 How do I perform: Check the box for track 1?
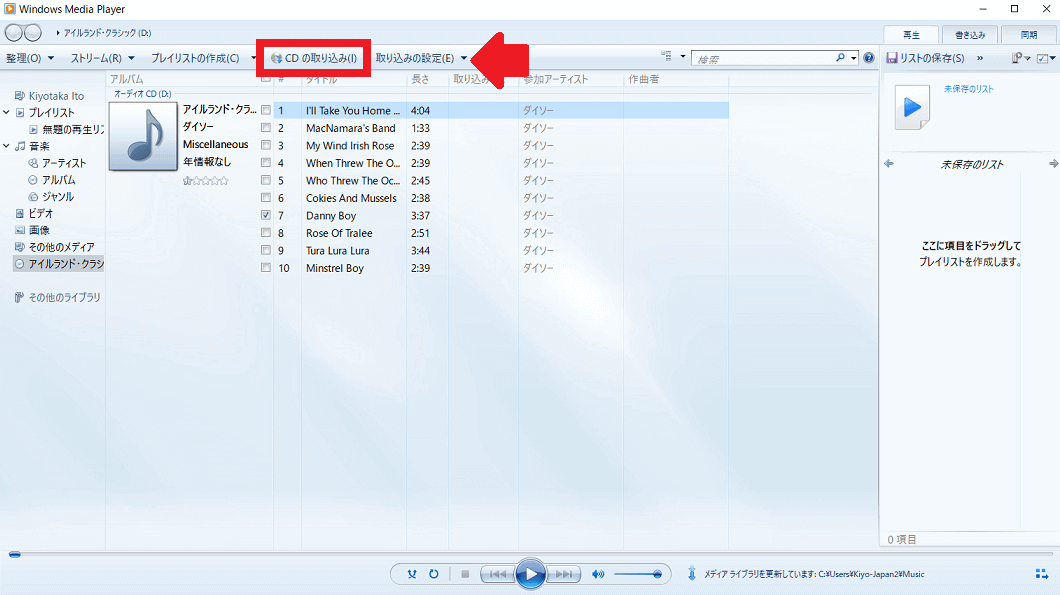[266, 110]
